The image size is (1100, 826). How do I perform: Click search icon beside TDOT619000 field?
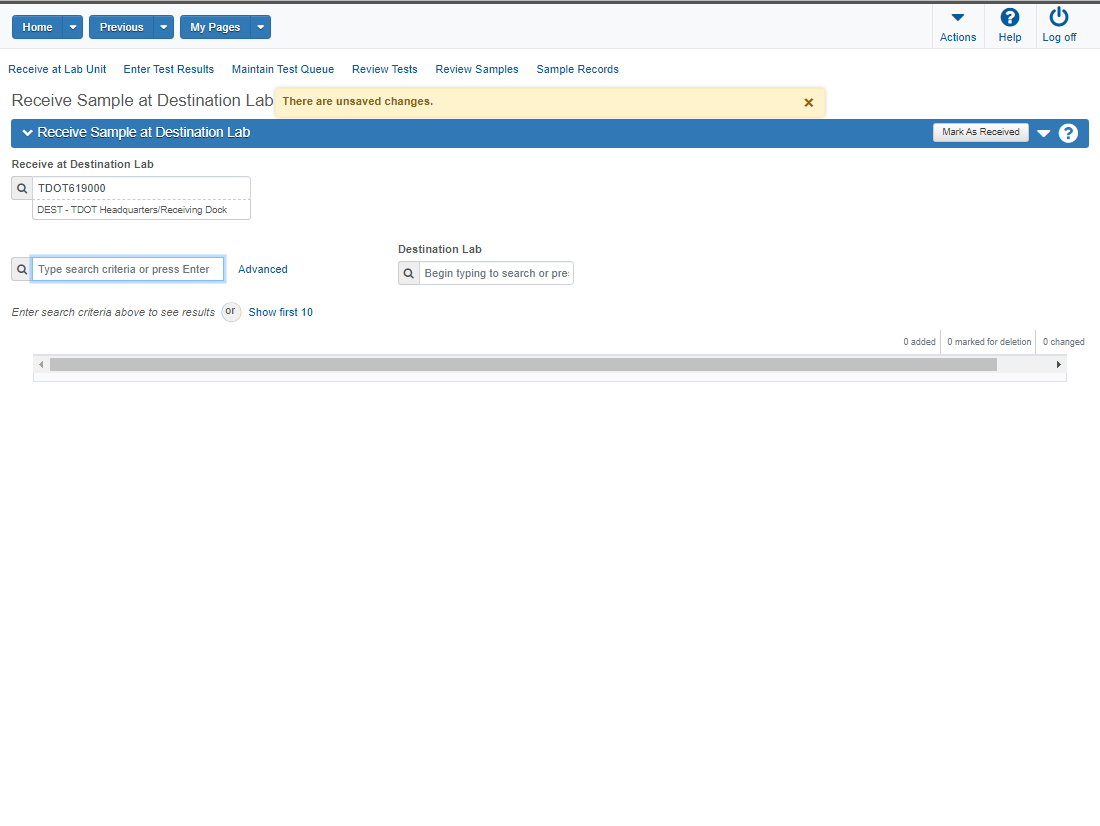22,188
